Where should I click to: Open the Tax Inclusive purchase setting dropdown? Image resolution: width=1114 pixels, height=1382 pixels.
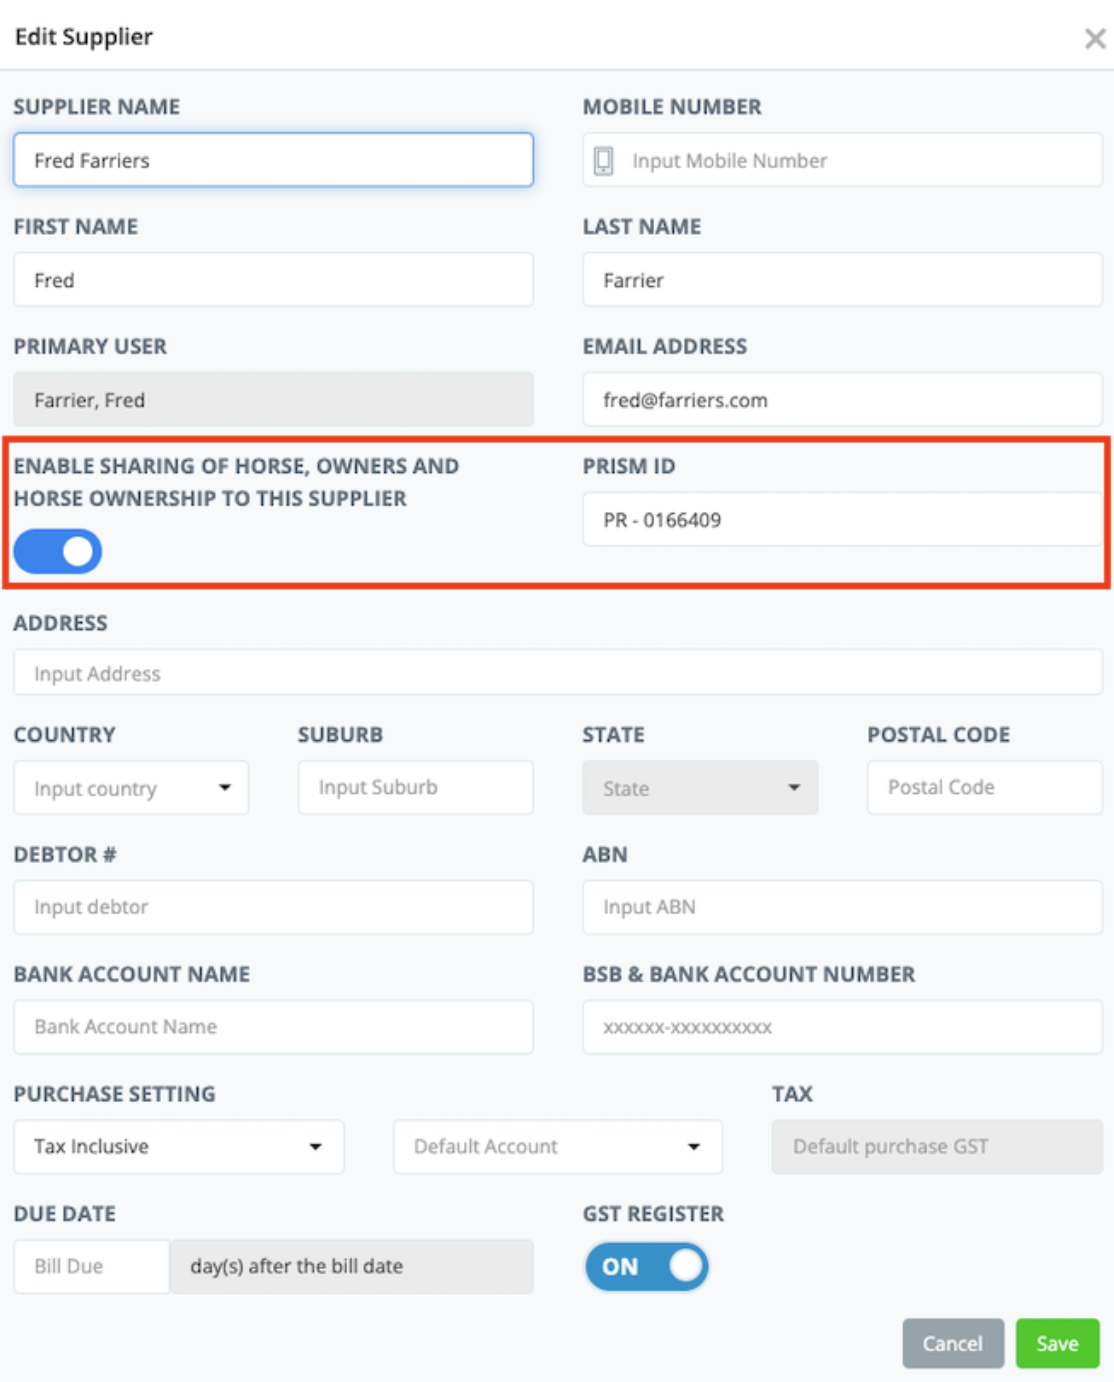[178, 1146]
